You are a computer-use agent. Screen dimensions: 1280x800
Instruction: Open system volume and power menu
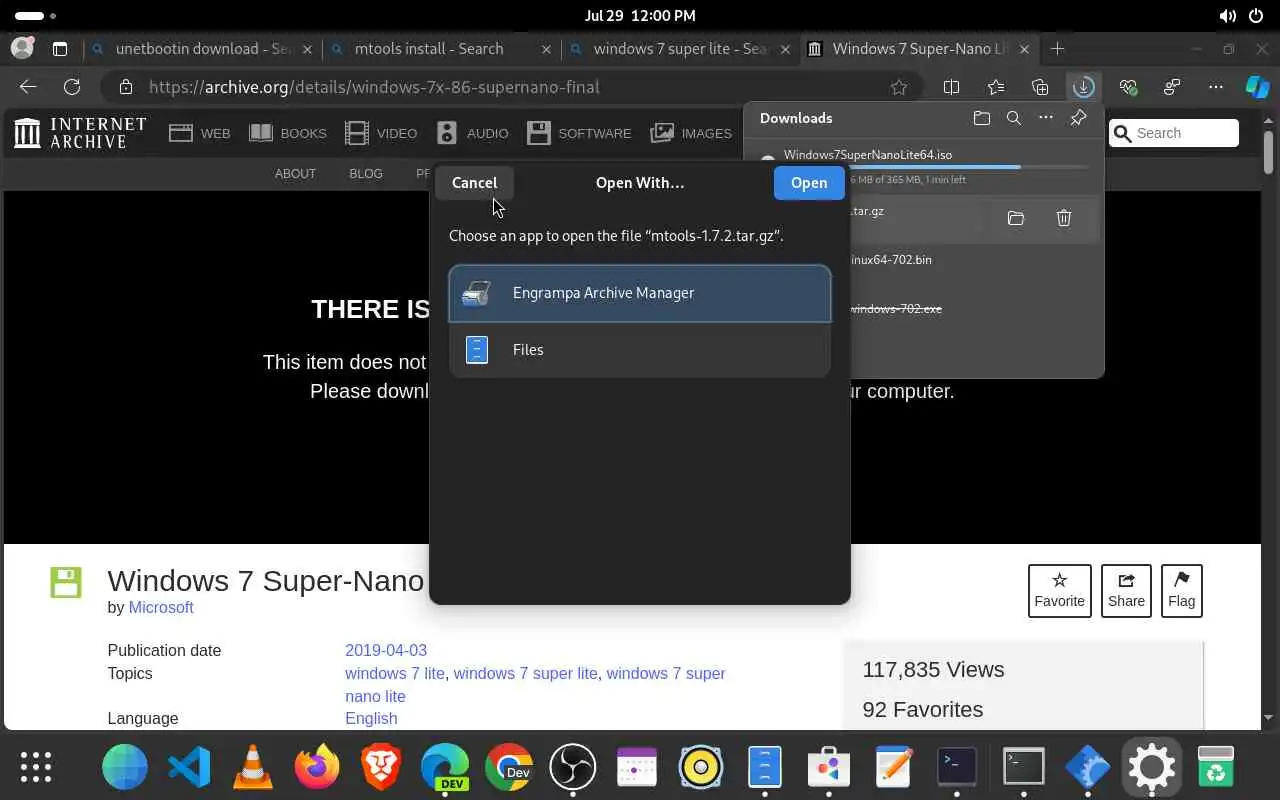pyautogui.click(x=1242, y=16)
